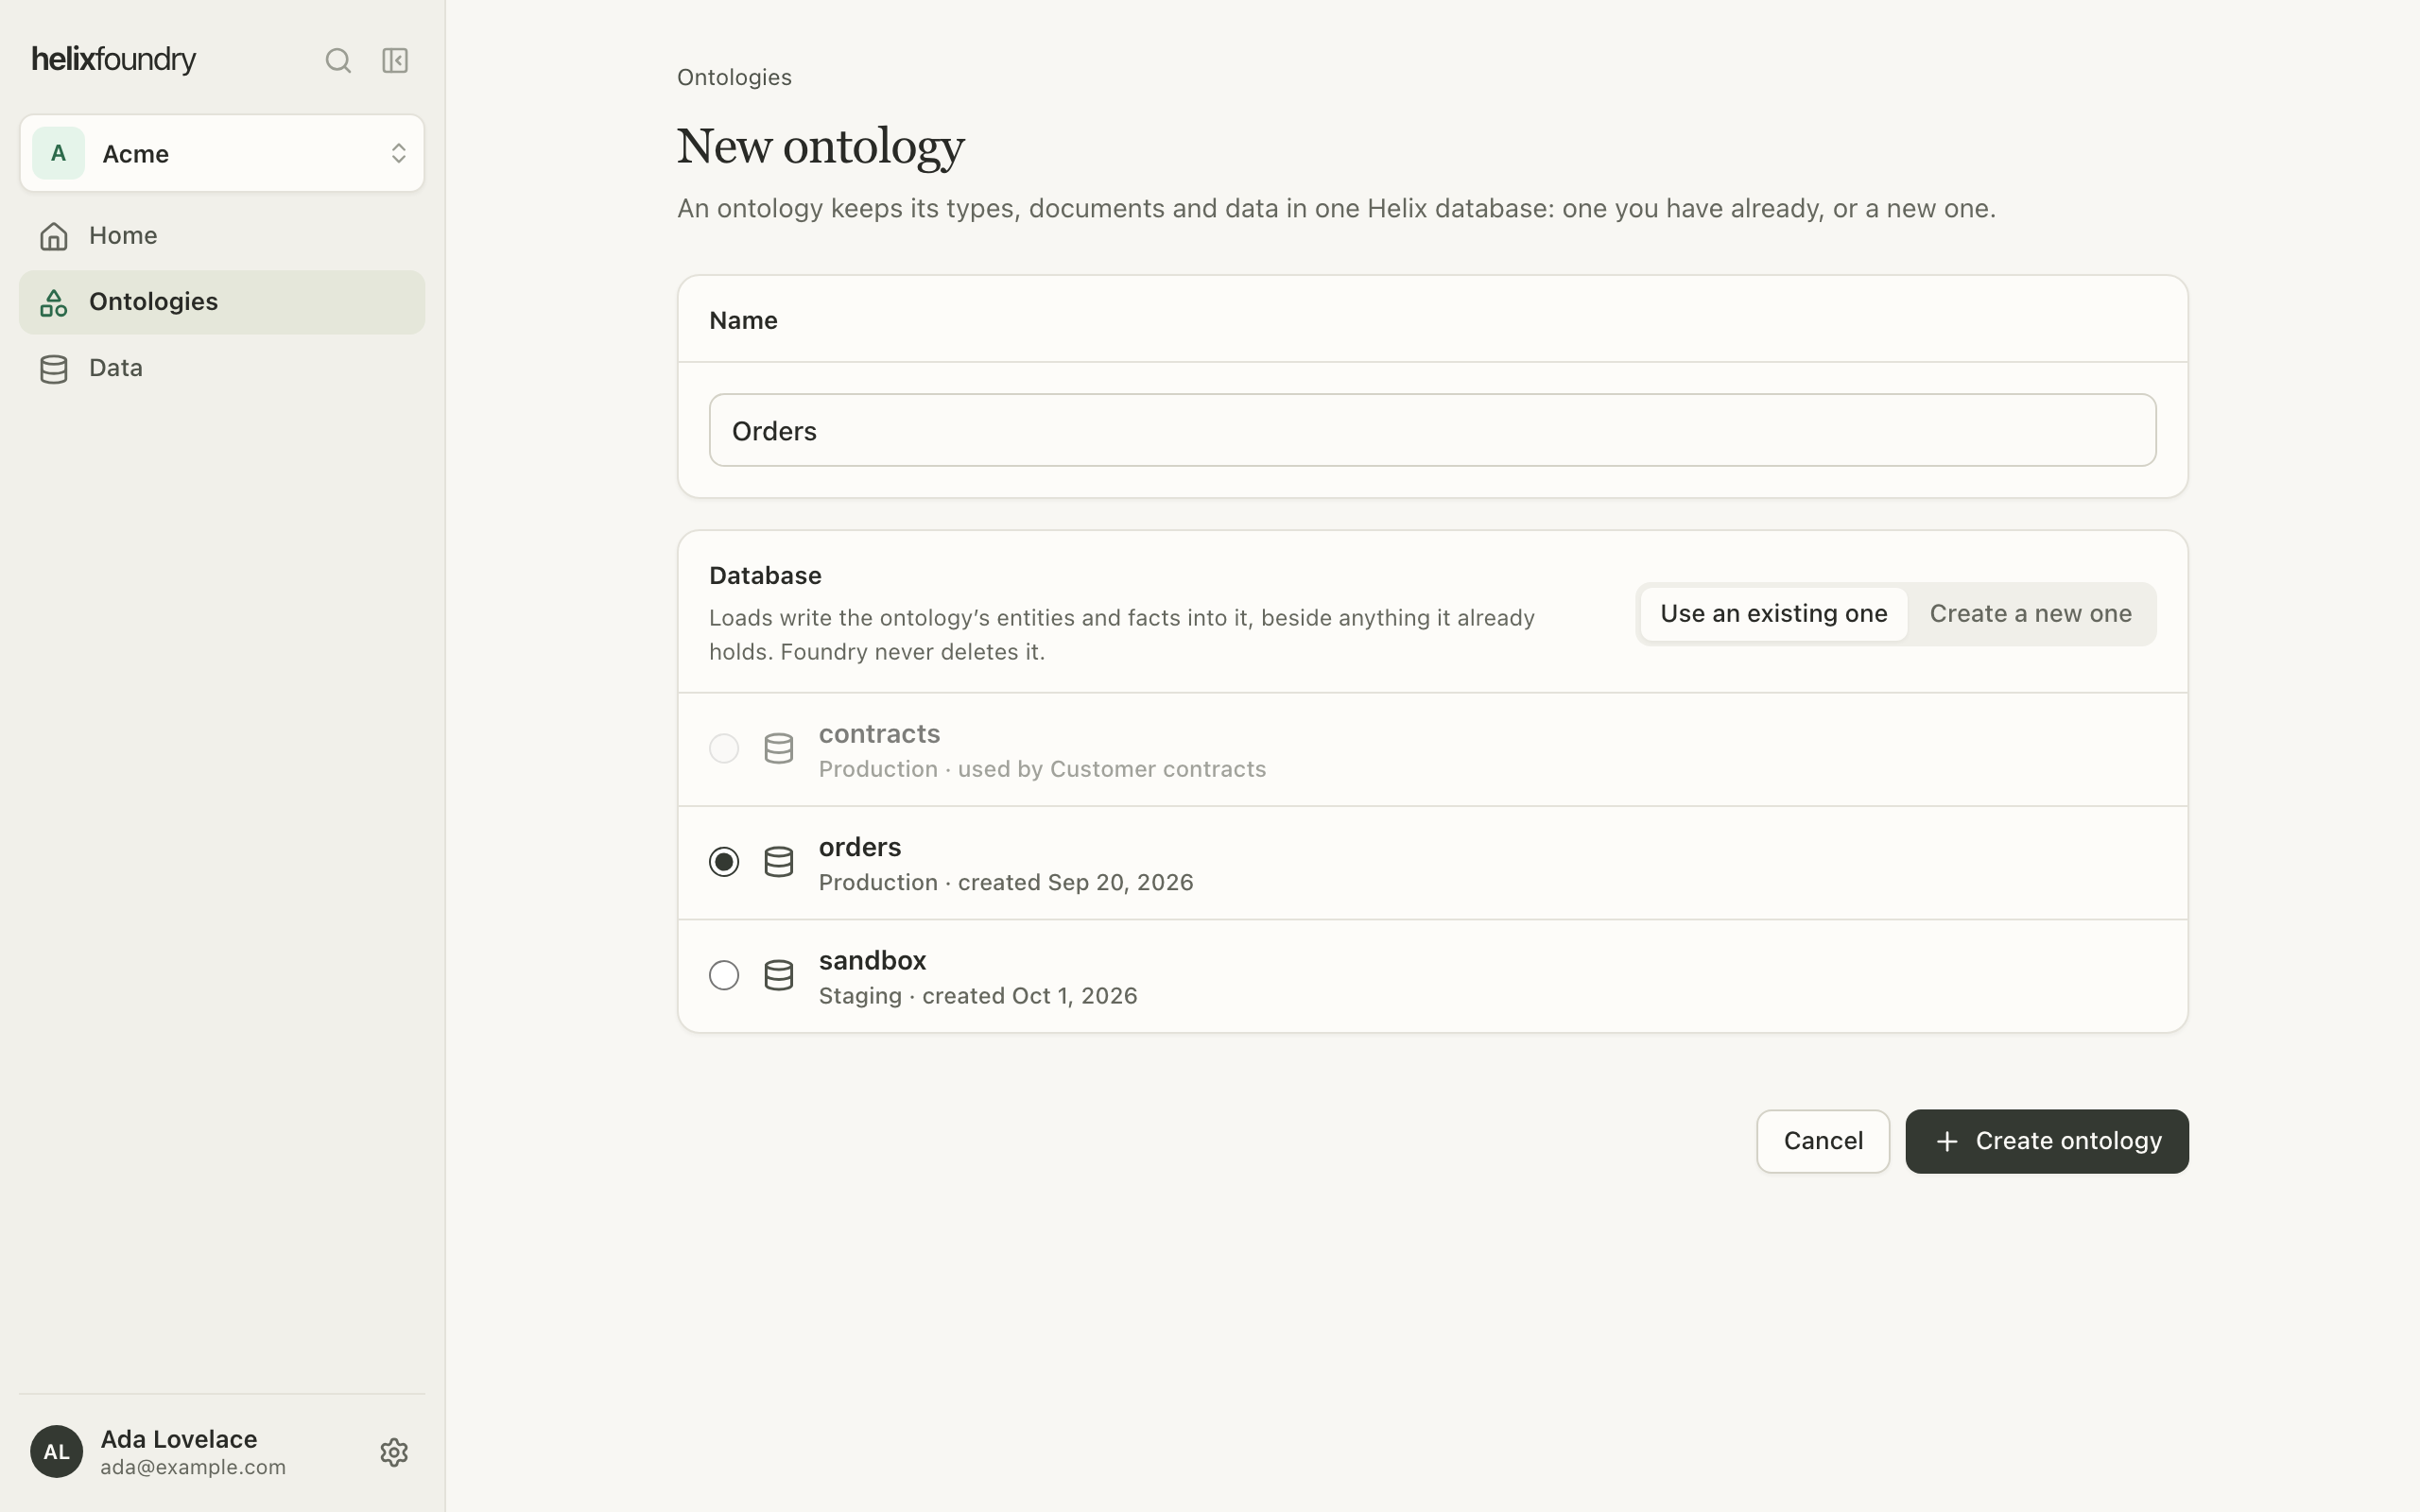Click 'Production · created Sep 20, 2026' text

[1006, 883]
